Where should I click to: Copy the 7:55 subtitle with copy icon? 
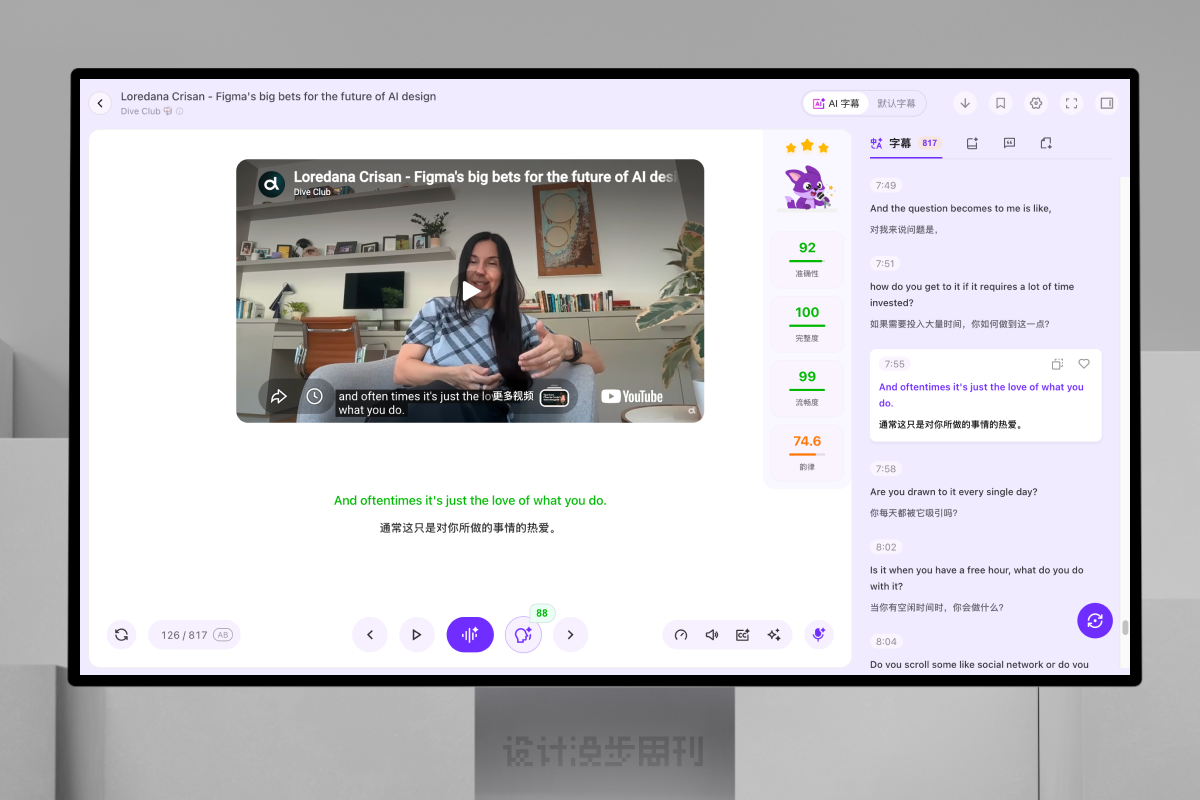(x=1057, y=364)
